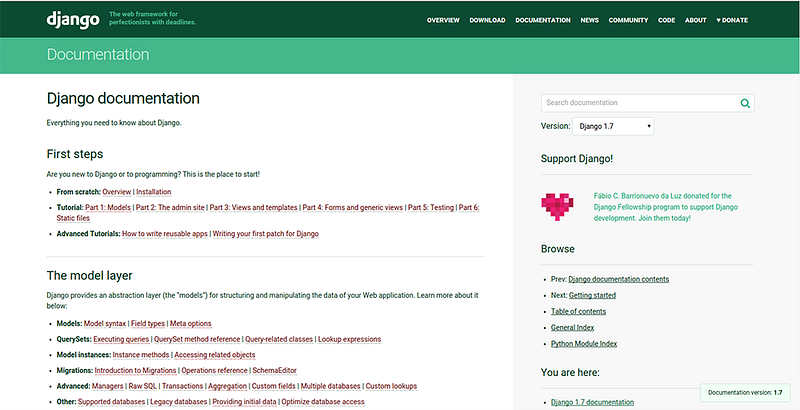Image resolution: width=800 pixels, height=410 pixels.
Task: Open the From scratch Overview link
Action: 117,192
